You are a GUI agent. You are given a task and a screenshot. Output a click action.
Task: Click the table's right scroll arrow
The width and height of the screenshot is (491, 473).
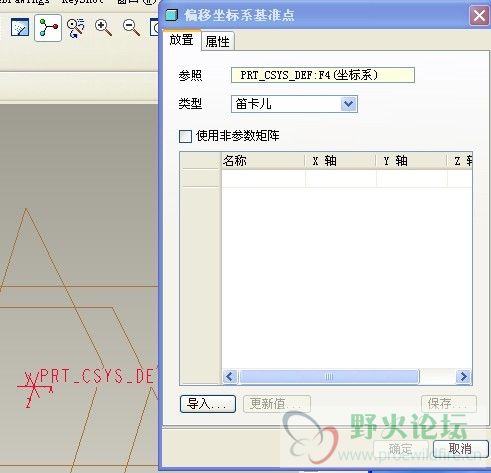click(463, 377)
